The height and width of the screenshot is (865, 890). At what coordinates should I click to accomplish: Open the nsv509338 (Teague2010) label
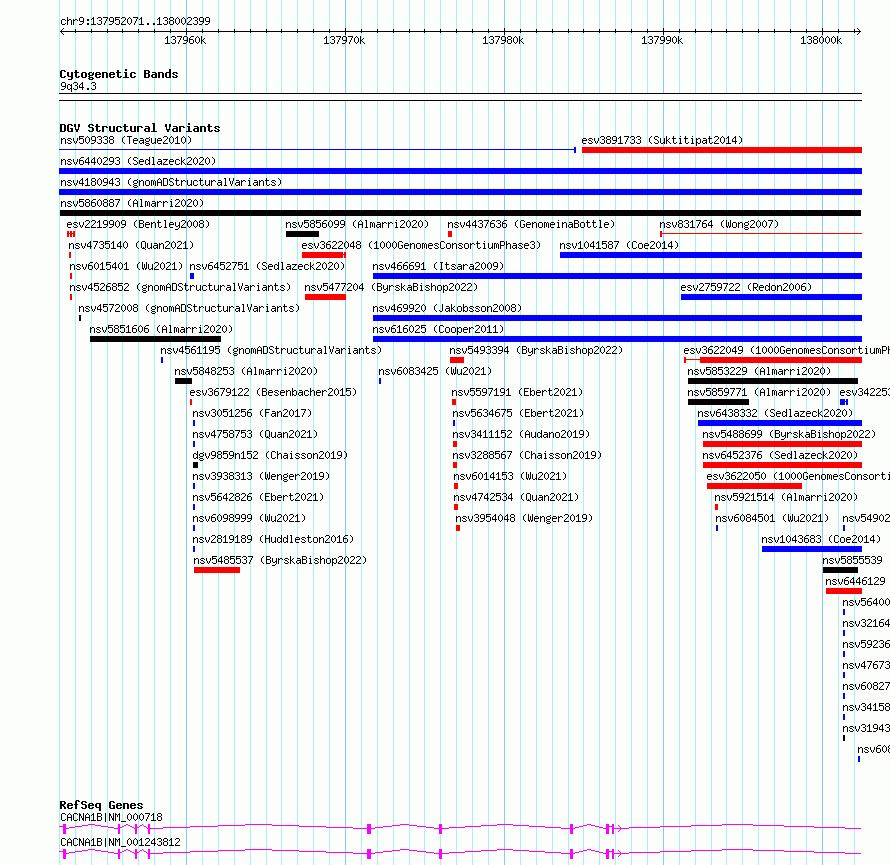tap(126, 140)
